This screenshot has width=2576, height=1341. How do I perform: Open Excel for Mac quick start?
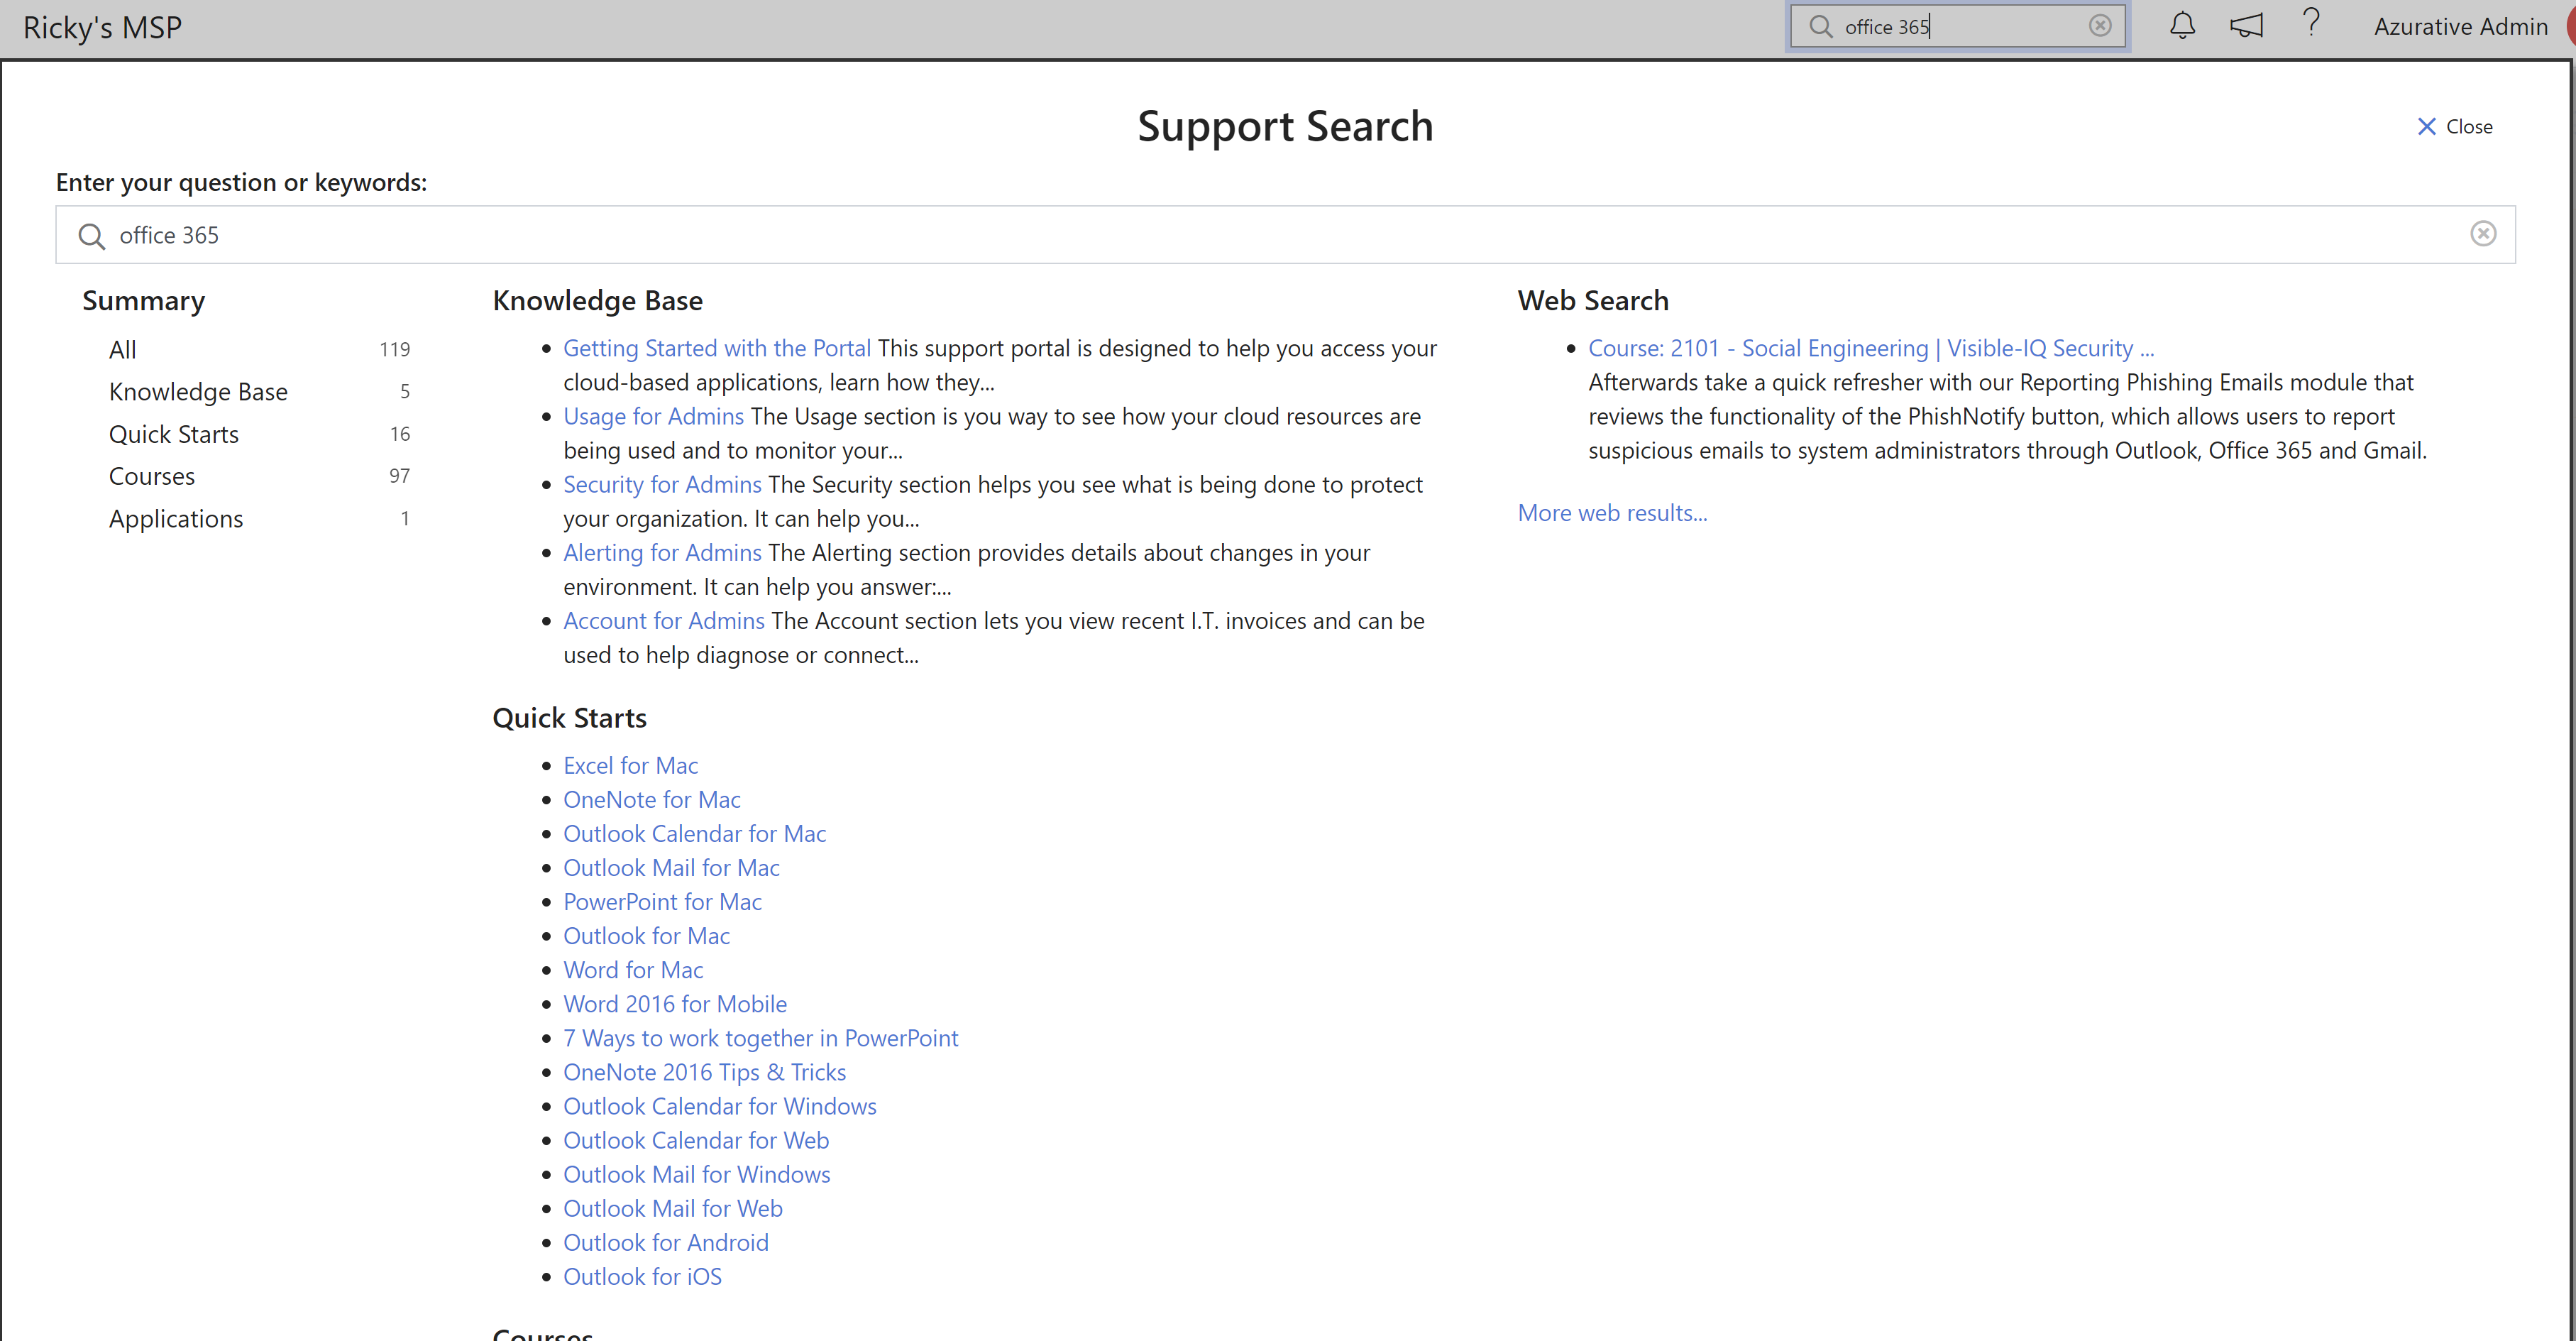(x=630, y=765)
